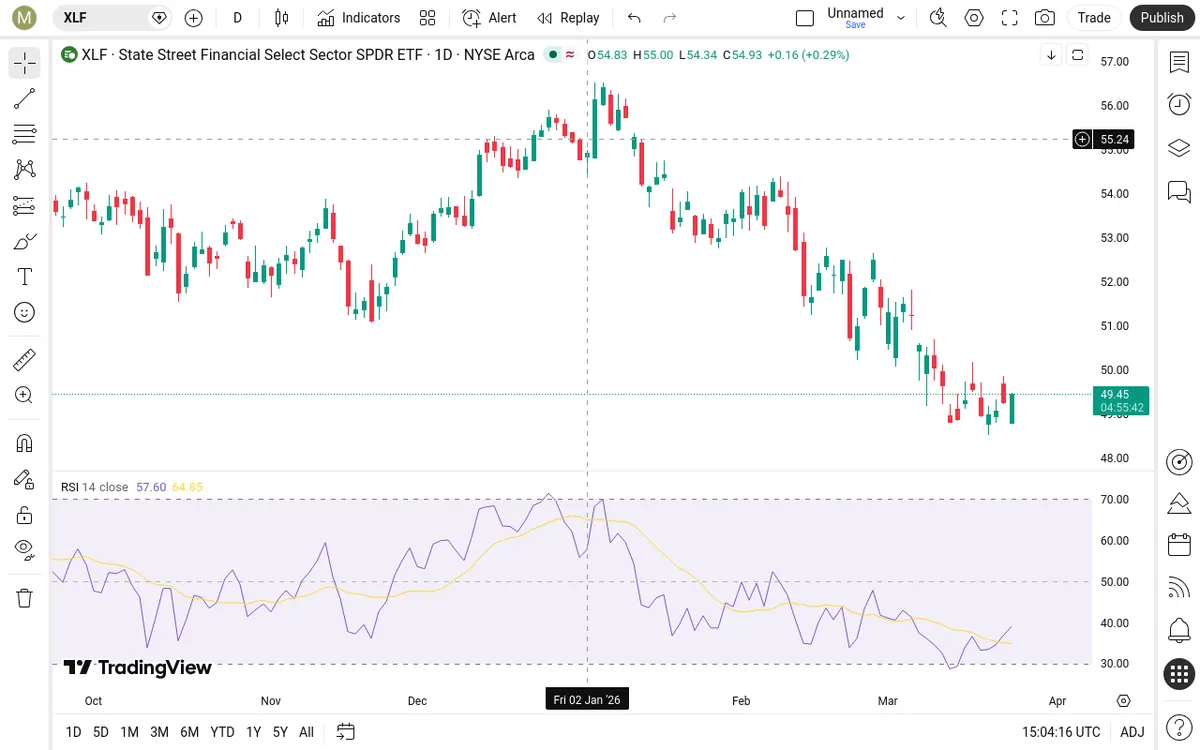Image resolution: width=1200 pixels, height=750 pixels.
Task: Open the notifications bell
Action: [1179, 631]
